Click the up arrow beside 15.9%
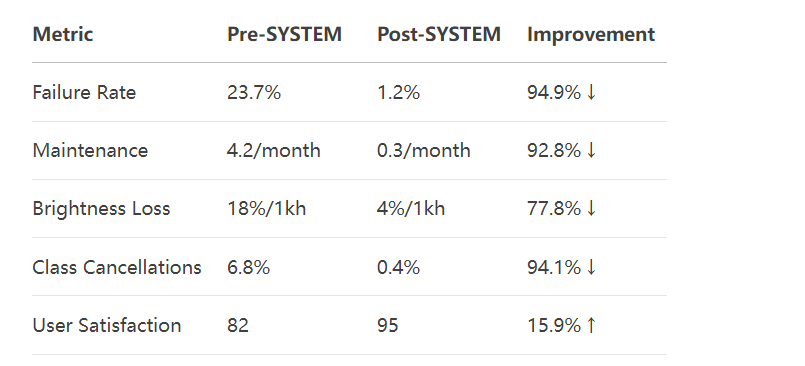The image size is (805, 366). pyautogui.click(x=591, y=325)
